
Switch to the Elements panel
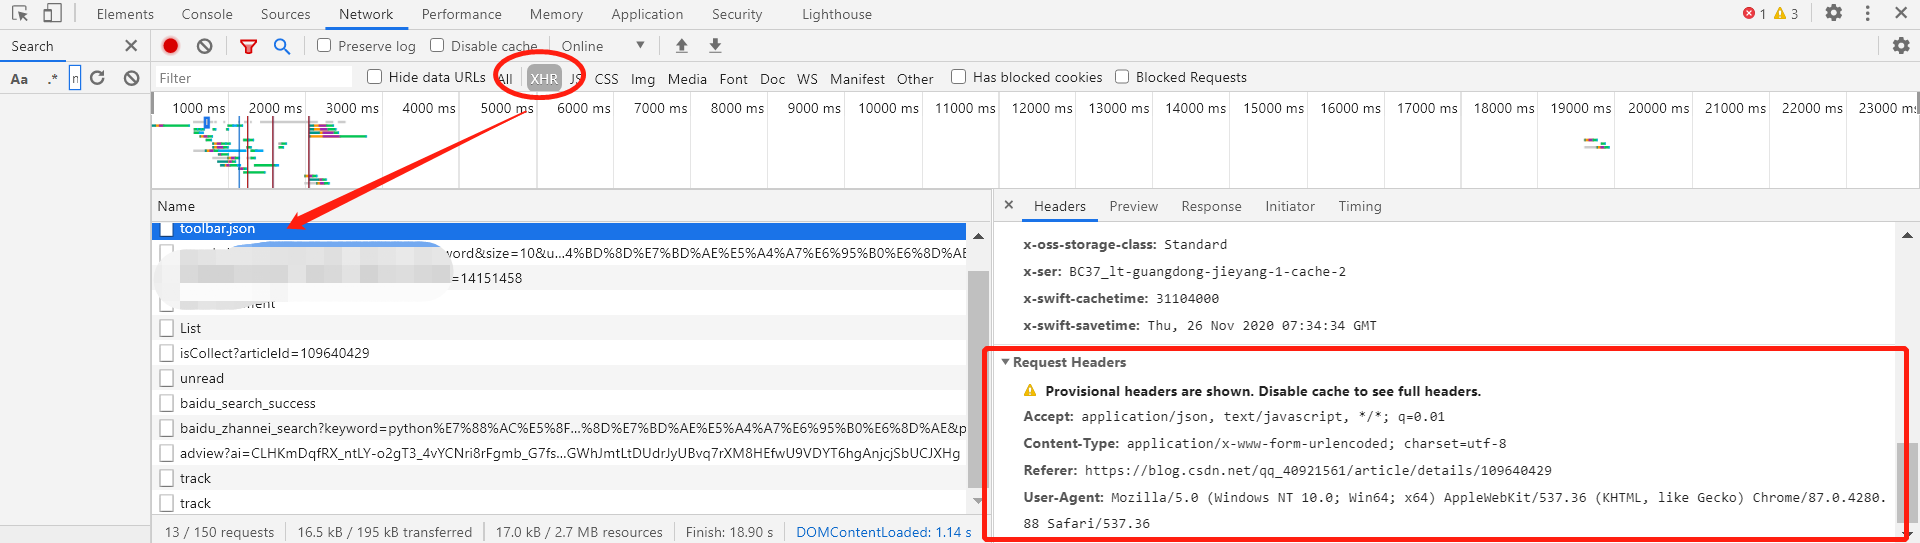[125, 14]
